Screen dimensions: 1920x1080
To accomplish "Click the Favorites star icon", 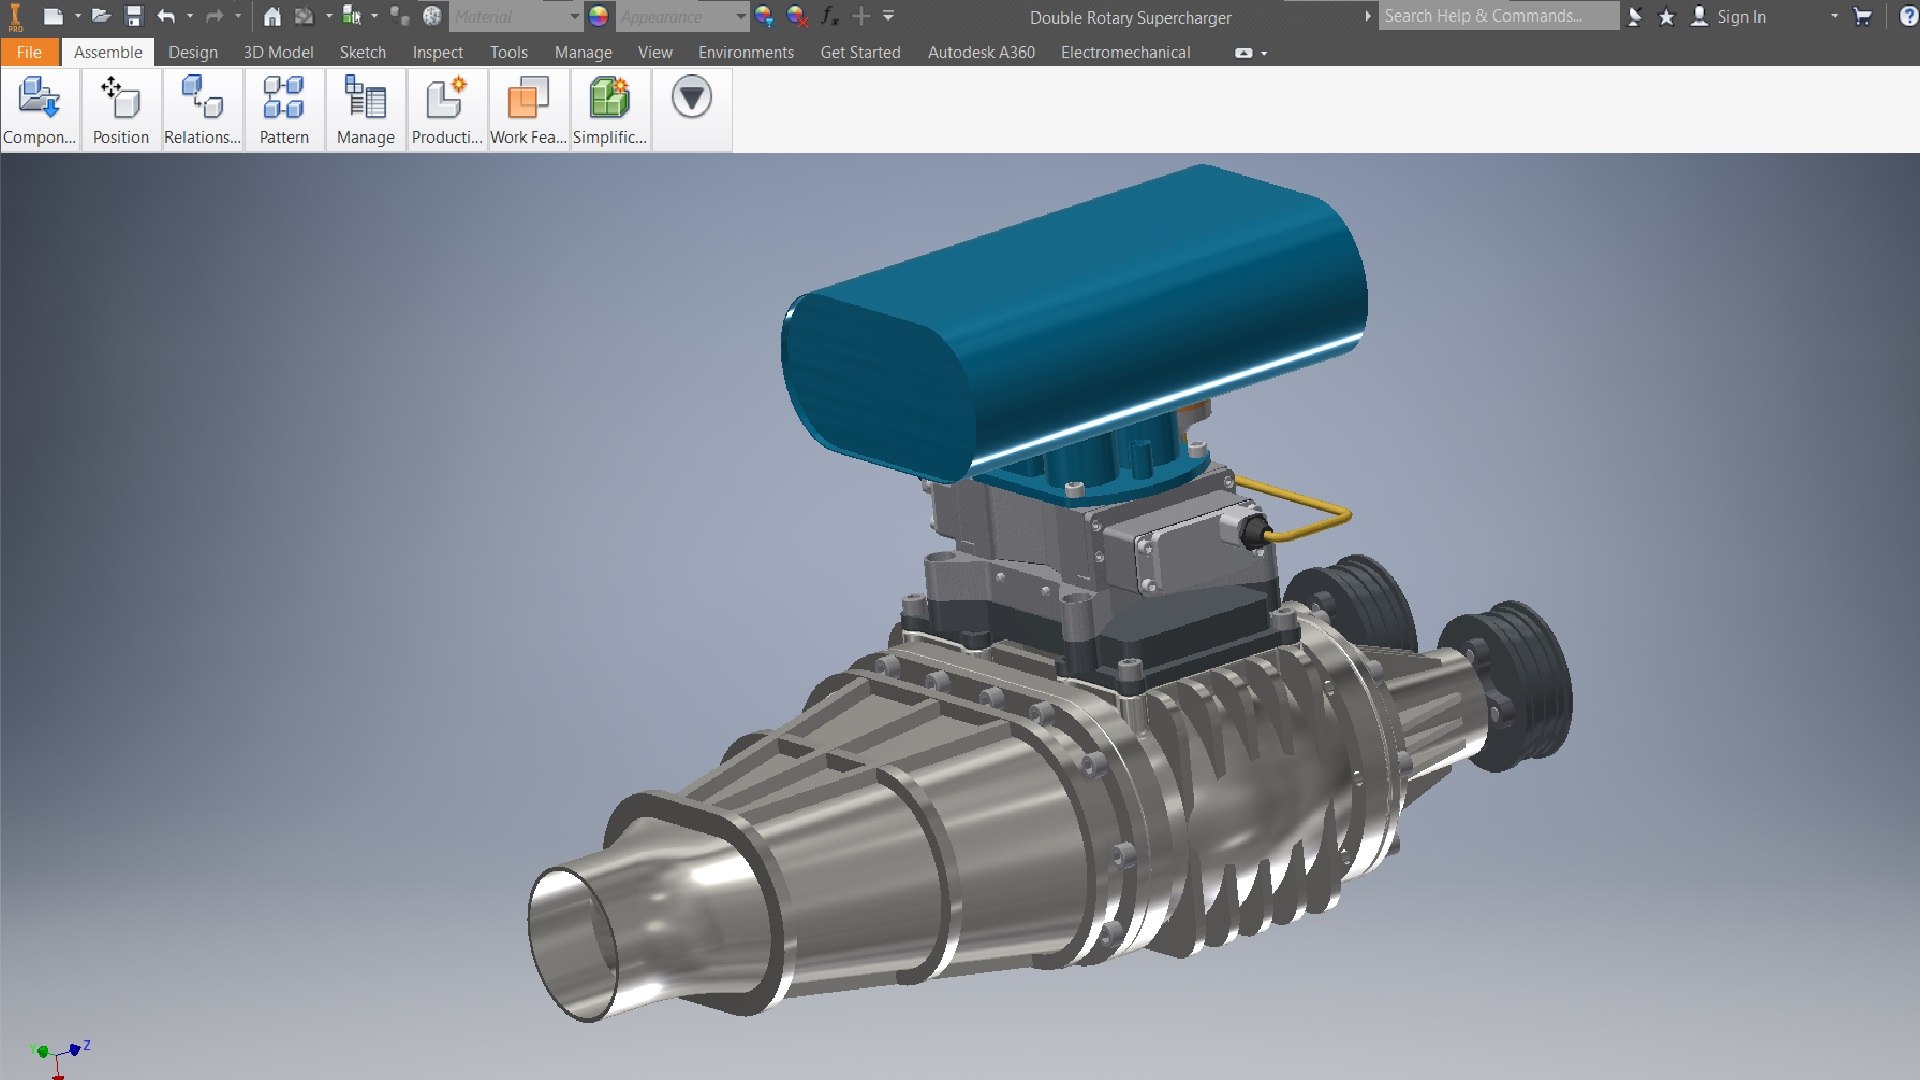I will [1666, 16].
